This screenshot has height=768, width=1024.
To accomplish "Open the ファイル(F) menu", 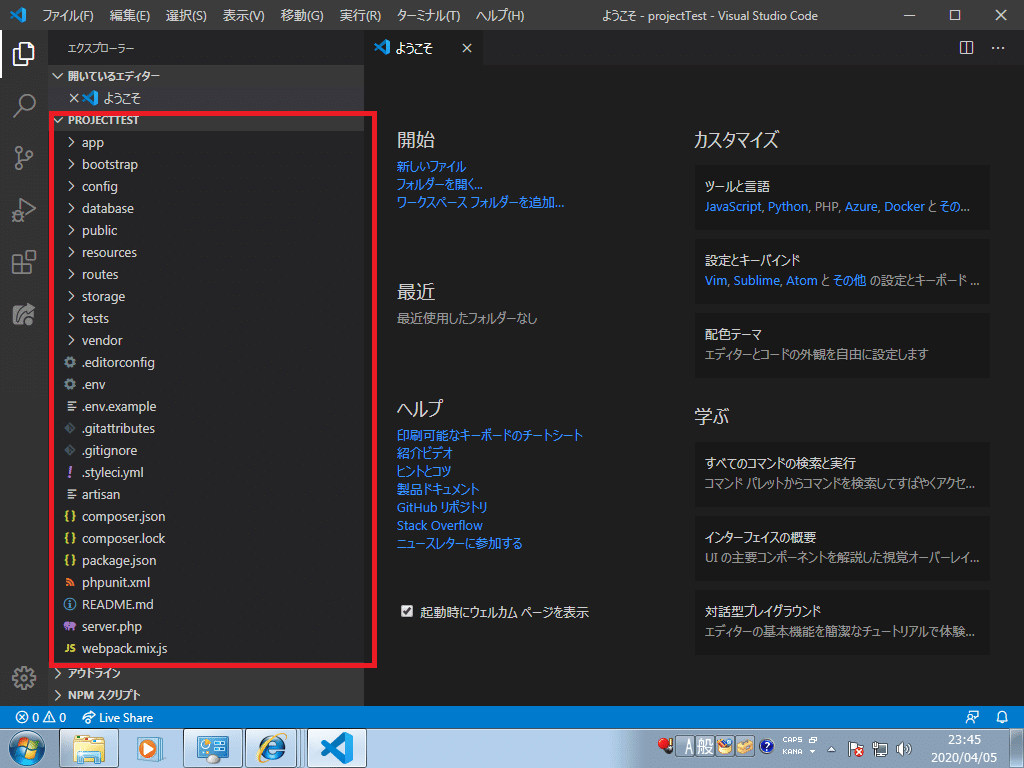I will coord(67,15).
